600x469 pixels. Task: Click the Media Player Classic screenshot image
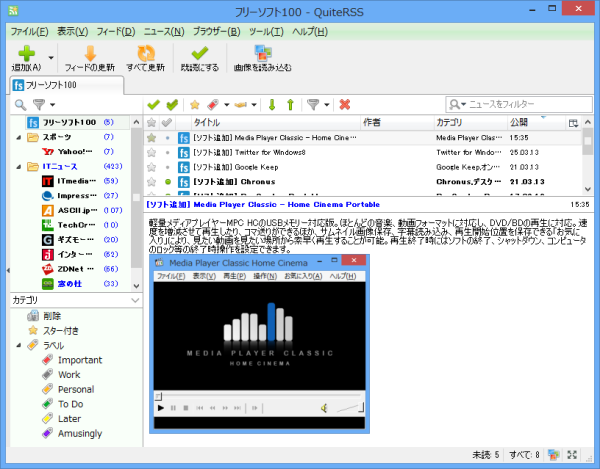pos(259,344)
